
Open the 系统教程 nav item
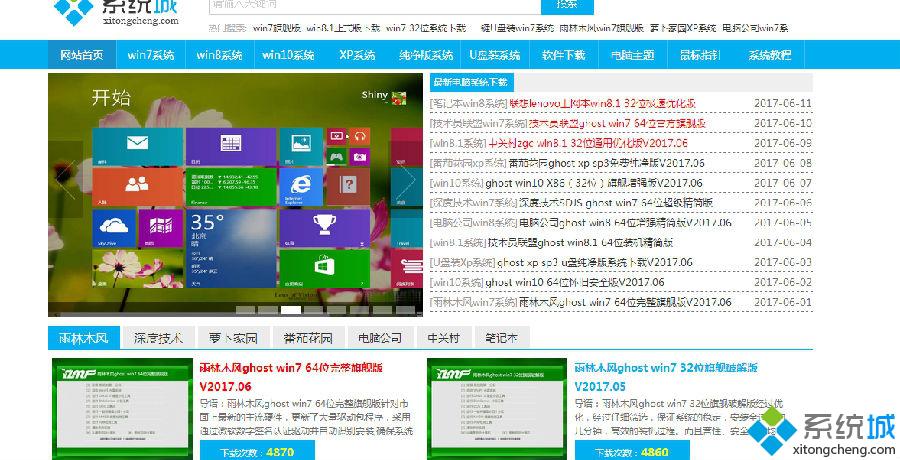click(770, 55)
